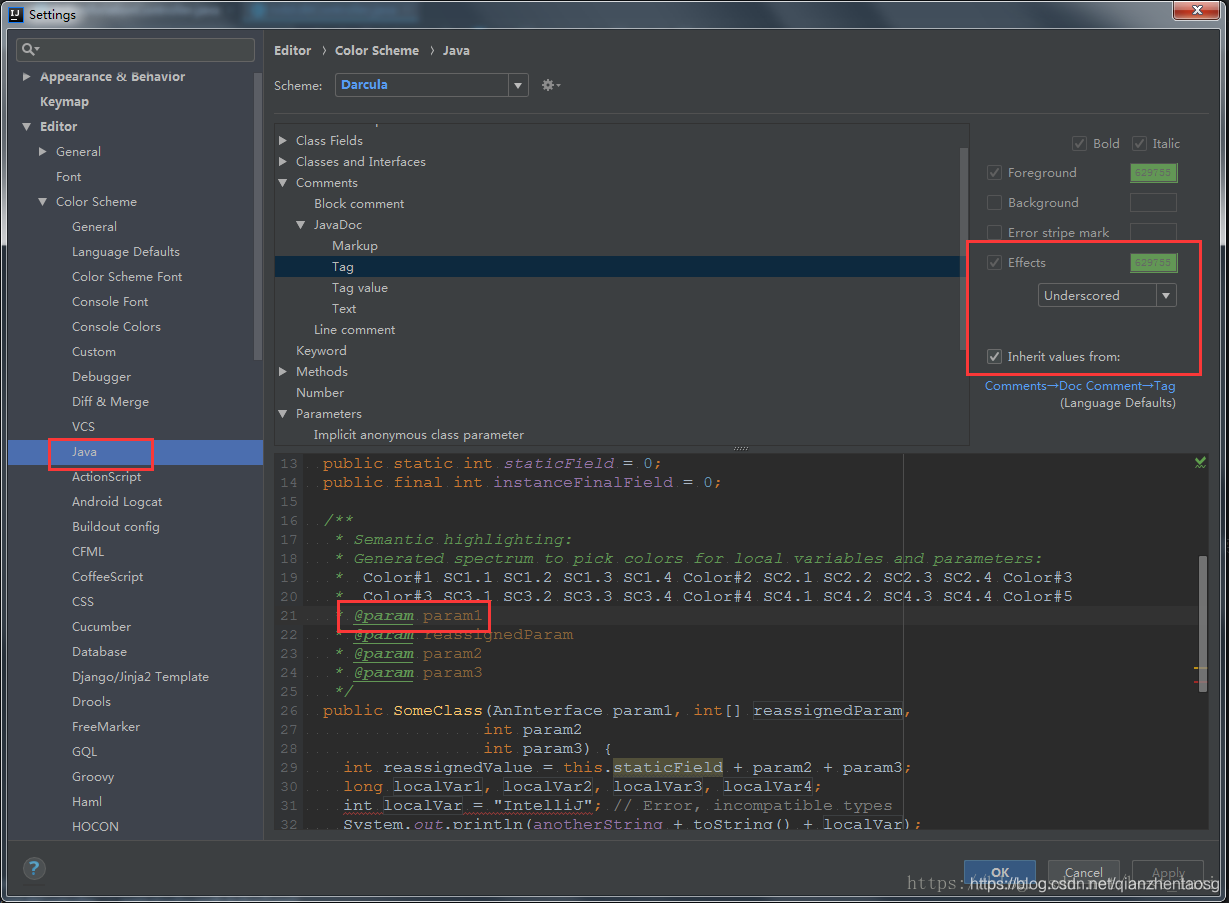The image size is (1229, 903).
Task: Select Java under Color Scheme
Action: point(84,452)
